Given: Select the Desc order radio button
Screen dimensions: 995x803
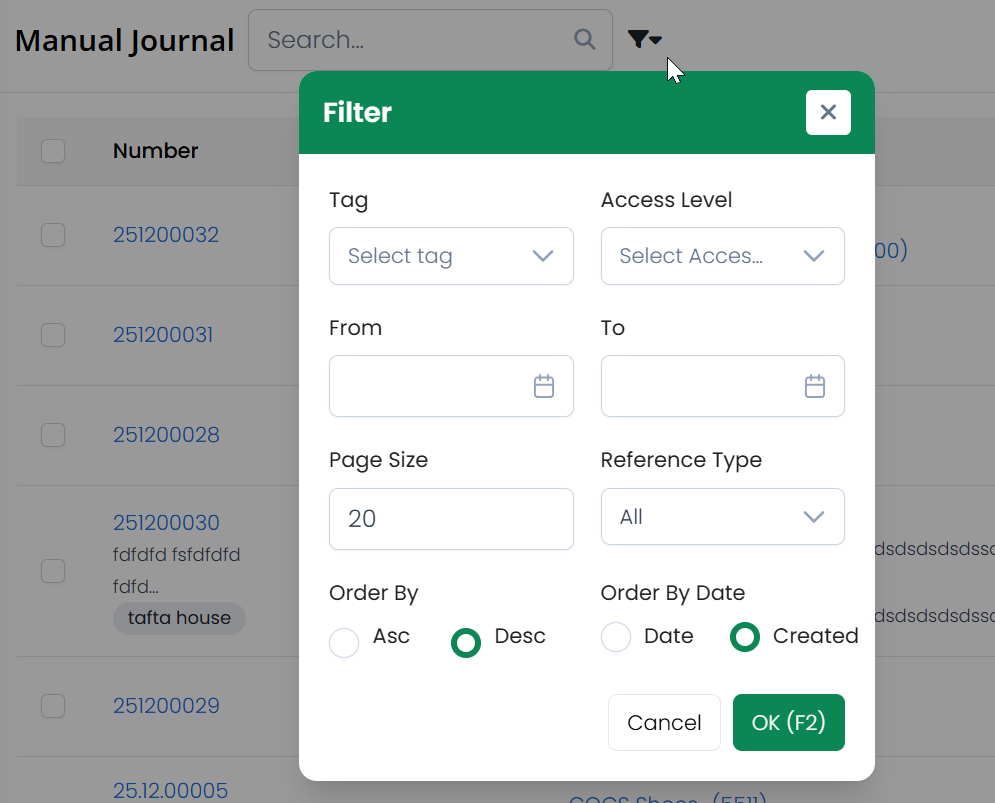Looking at the screenshot, I should tap(466, 643).
